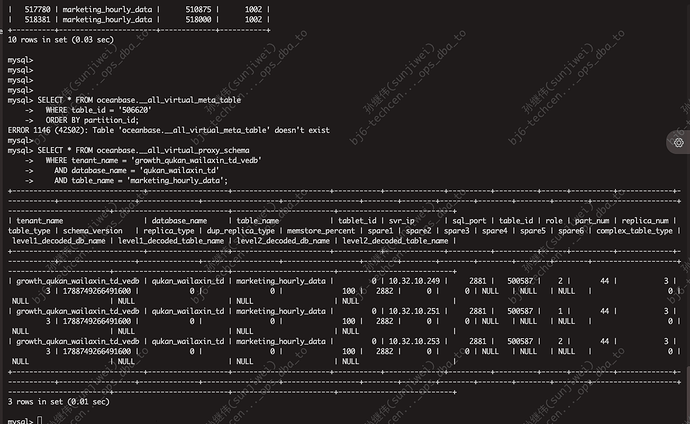Click the server IP 10.32.10.253
Screen dimensions: 690x424
pyautogui.click(x=414, y=341)
